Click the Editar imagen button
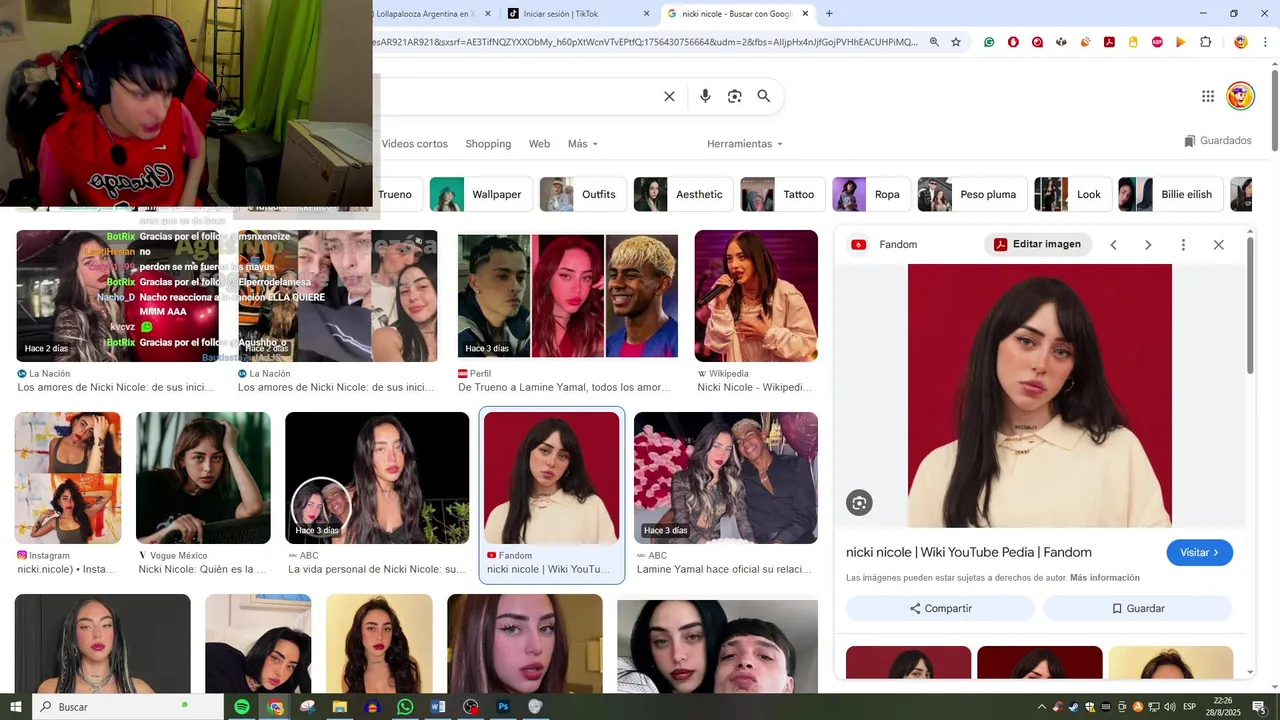1280x720 pixels. pos(1037,244)
